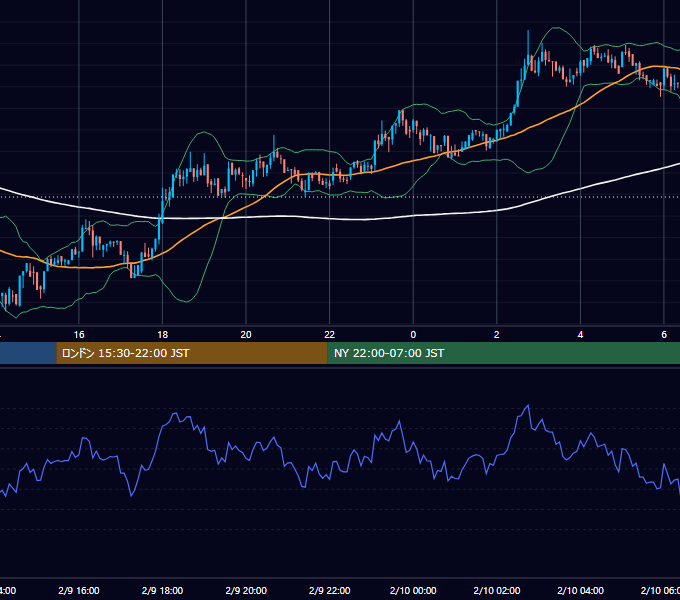
Task: Click the 2/10 04:00 date label
Action: click(x=580, y=590)
